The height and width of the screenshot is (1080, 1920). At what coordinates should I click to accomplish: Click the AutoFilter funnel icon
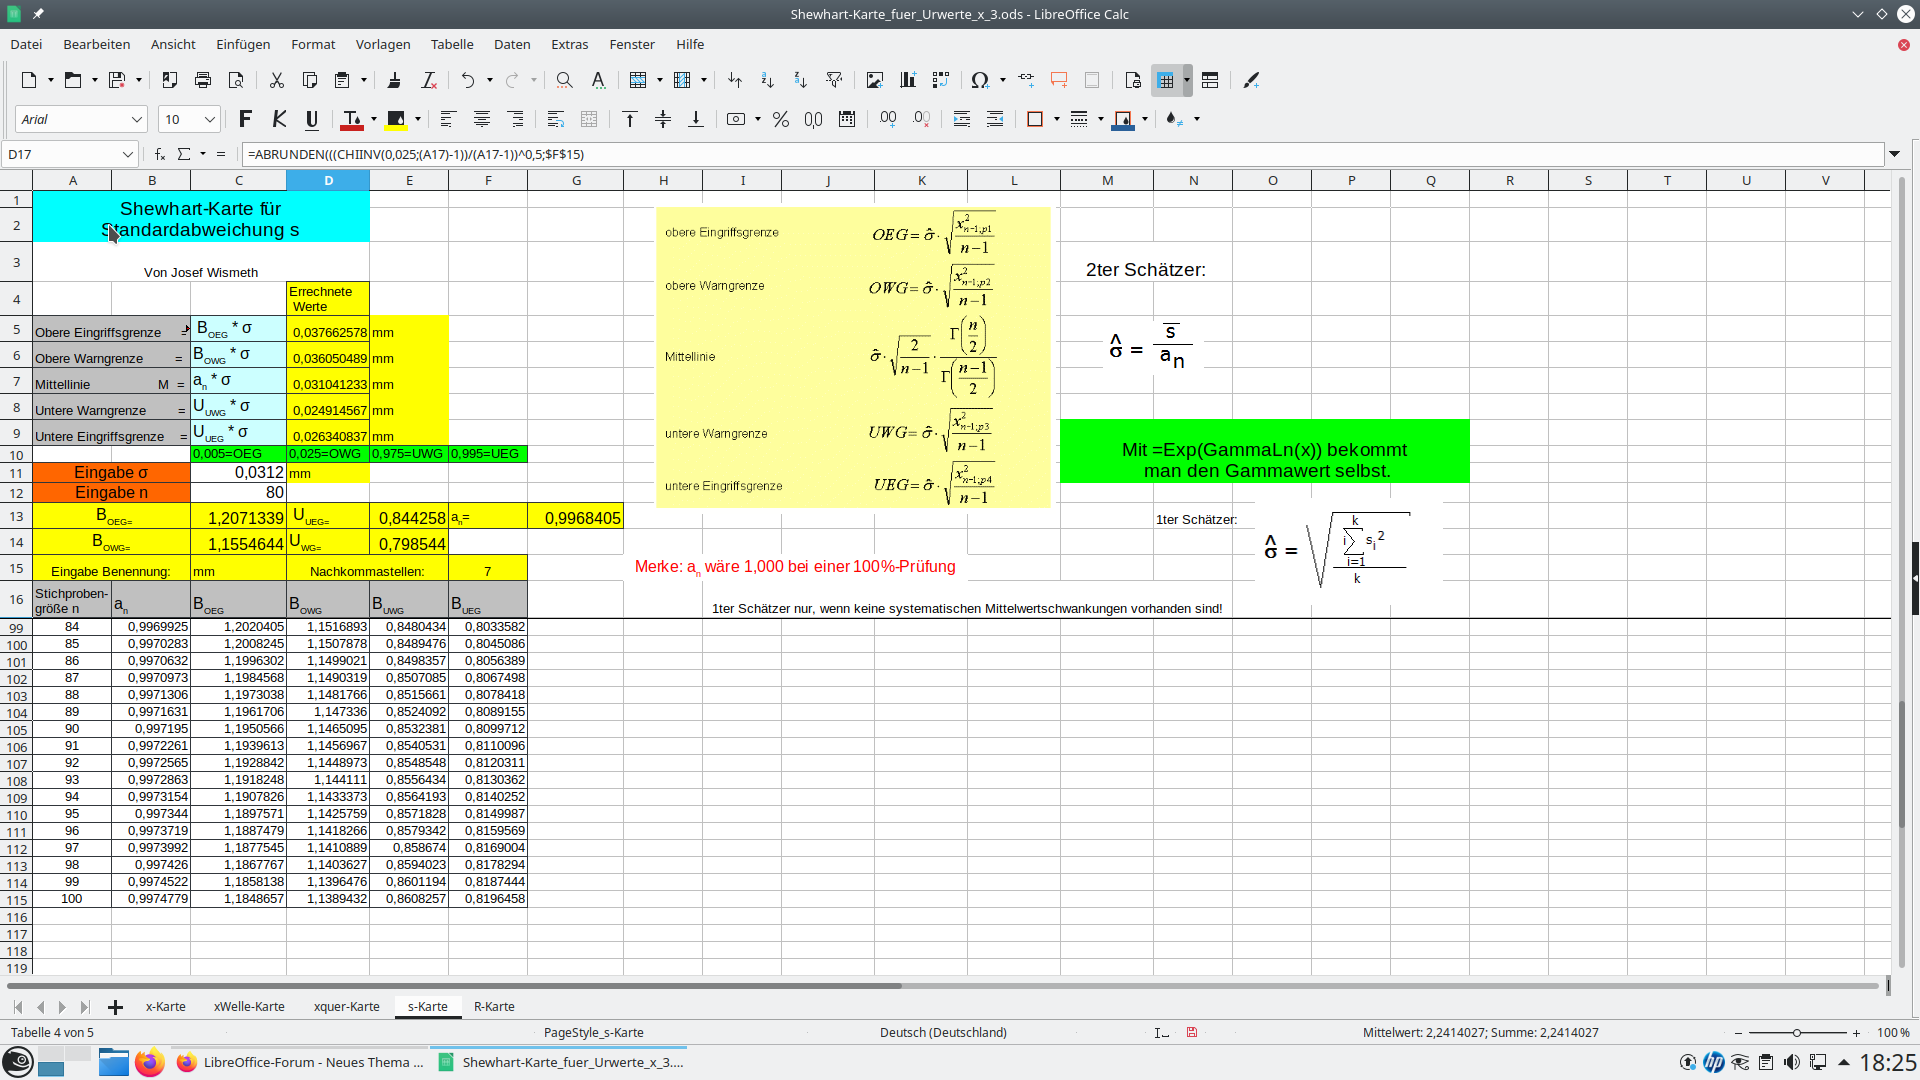coord(834,80)
